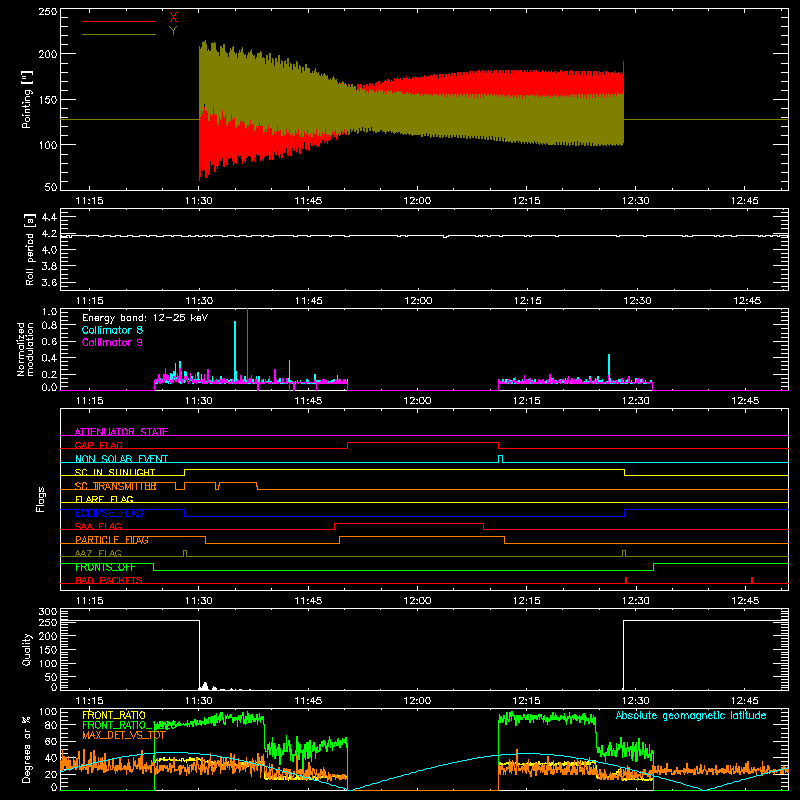The image size is (800, 800).
Task: Click the "Normalized modulation" axis title
Action: pyautogui.click(x=25, y=349)
